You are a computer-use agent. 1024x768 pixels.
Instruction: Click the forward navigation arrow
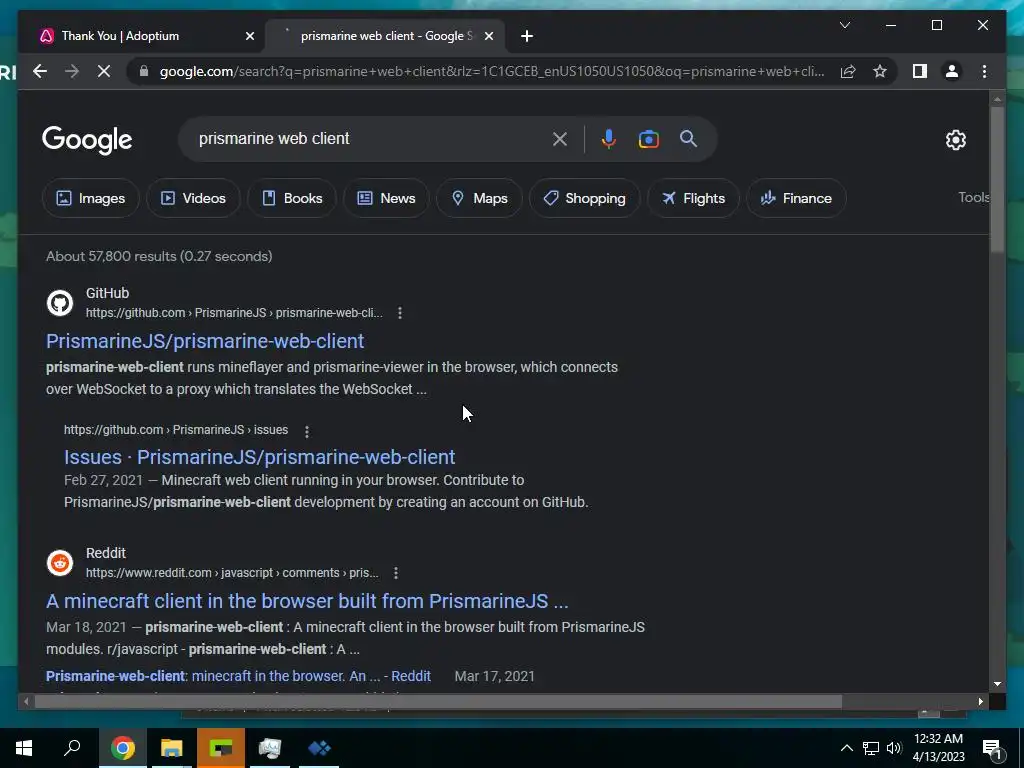click(x=72, y=71)
